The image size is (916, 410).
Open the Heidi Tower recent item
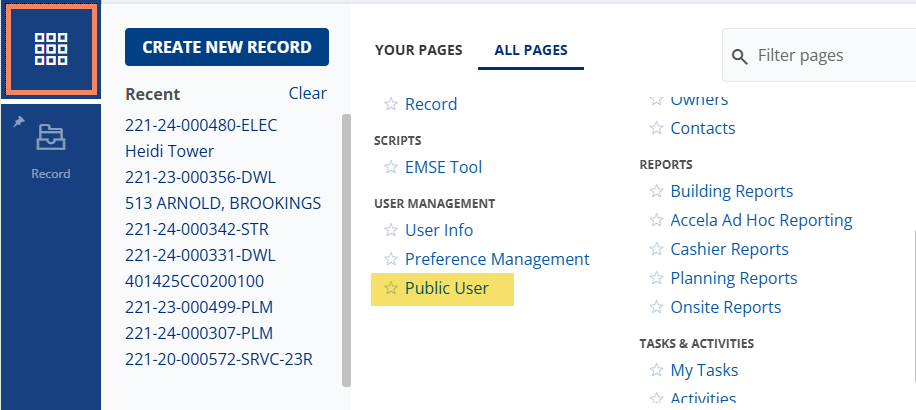click(169, 151)
